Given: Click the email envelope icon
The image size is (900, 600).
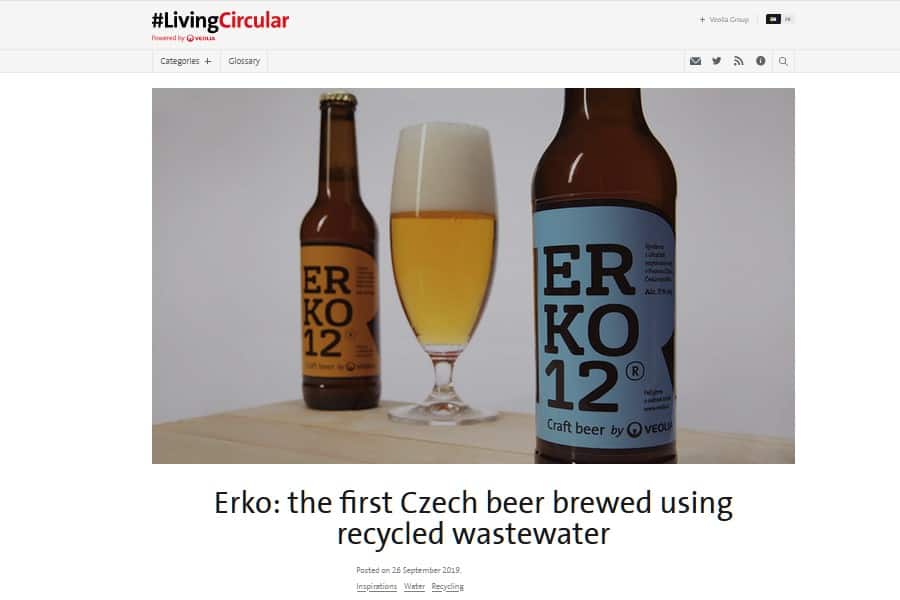Looking at the screenshot, I should [x=695, y=61].
